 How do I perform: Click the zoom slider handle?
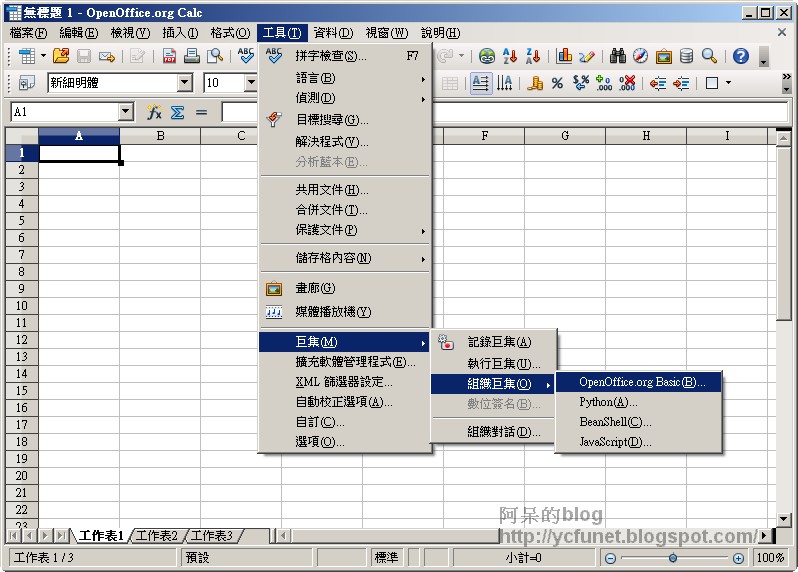tap(673, 558)
